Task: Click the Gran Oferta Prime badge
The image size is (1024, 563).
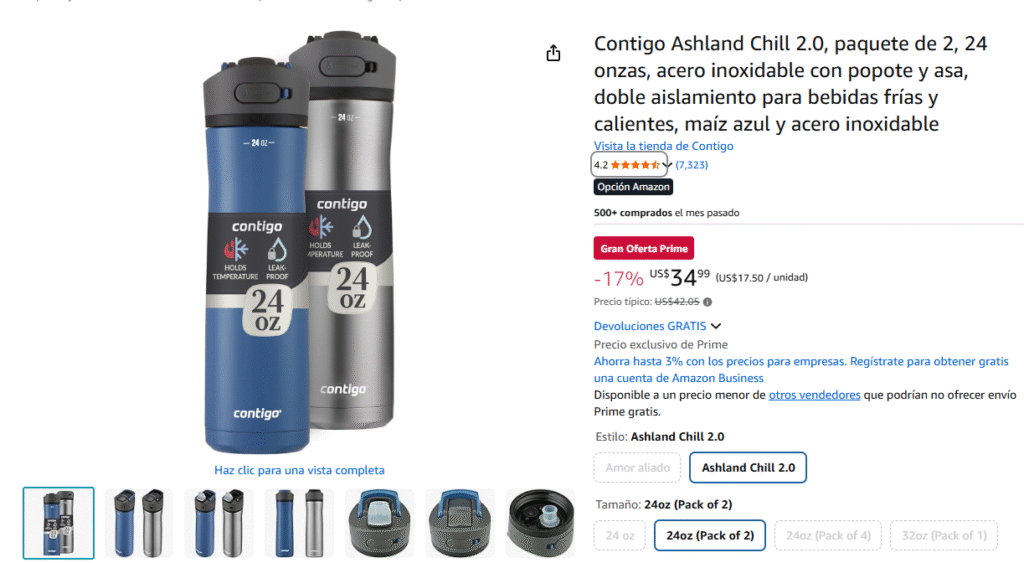Action: 644,248
